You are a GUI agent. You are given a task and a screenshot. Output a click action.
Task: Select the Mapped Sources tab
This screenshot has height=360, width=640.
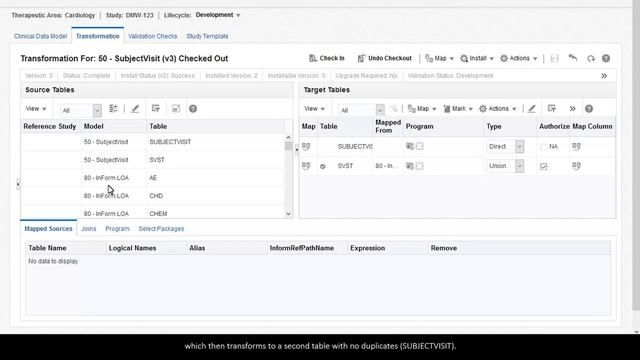coord(48,229)
